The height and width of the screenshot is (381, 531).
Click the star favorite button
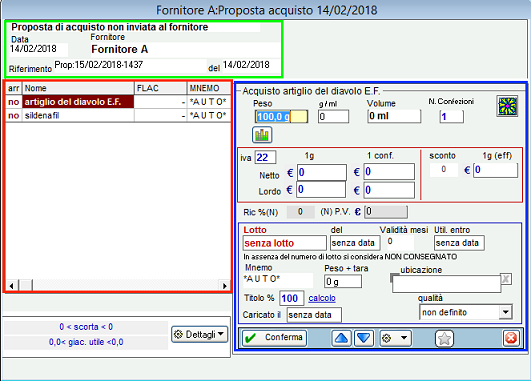coord(444,338)
